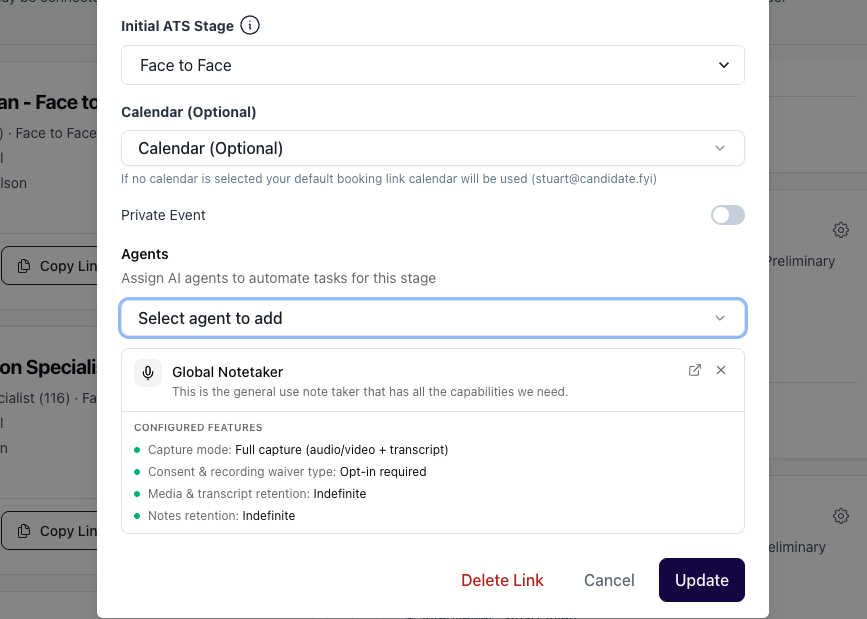The width and height of the screenshot is (867, 619).
Task: Click Capture mode: Full capture text
Action: coord(298,450)
